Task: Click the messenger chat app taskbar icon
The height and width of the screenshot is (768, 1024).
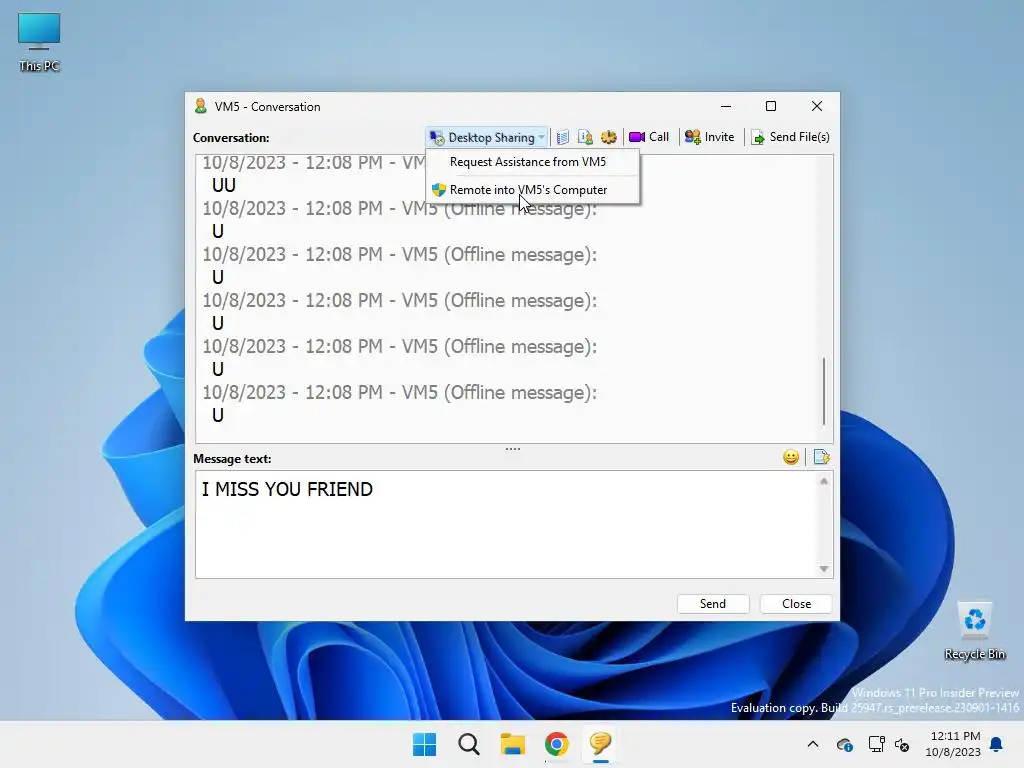Action: (600, 744)
